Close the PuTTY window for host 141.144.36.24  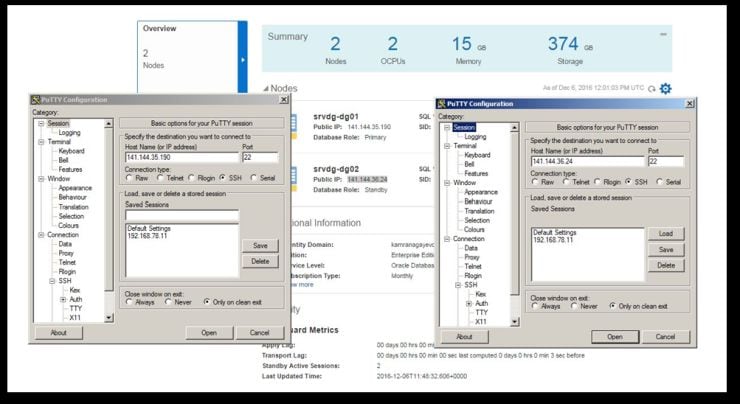point(690,104)
